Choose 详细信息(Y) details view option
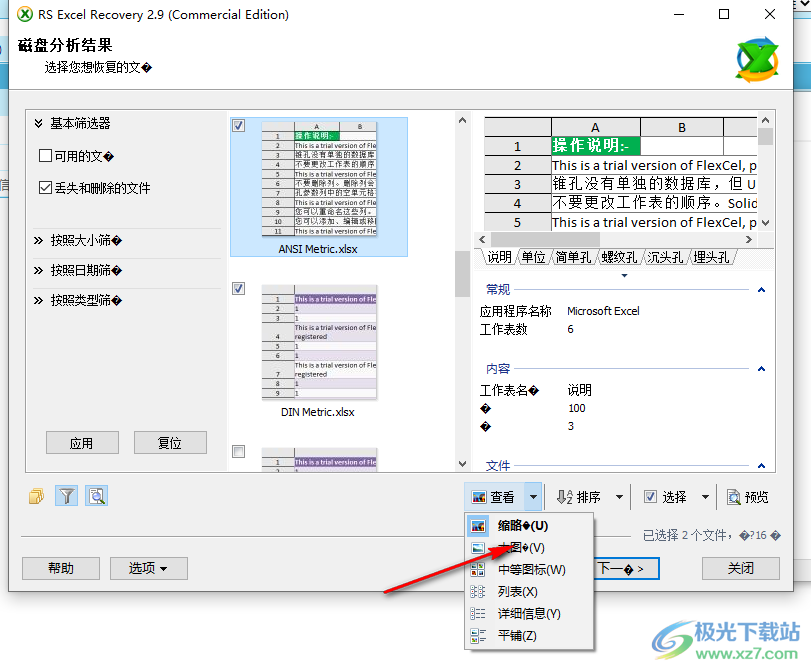811x670 pixels. (x=529, y=614)
